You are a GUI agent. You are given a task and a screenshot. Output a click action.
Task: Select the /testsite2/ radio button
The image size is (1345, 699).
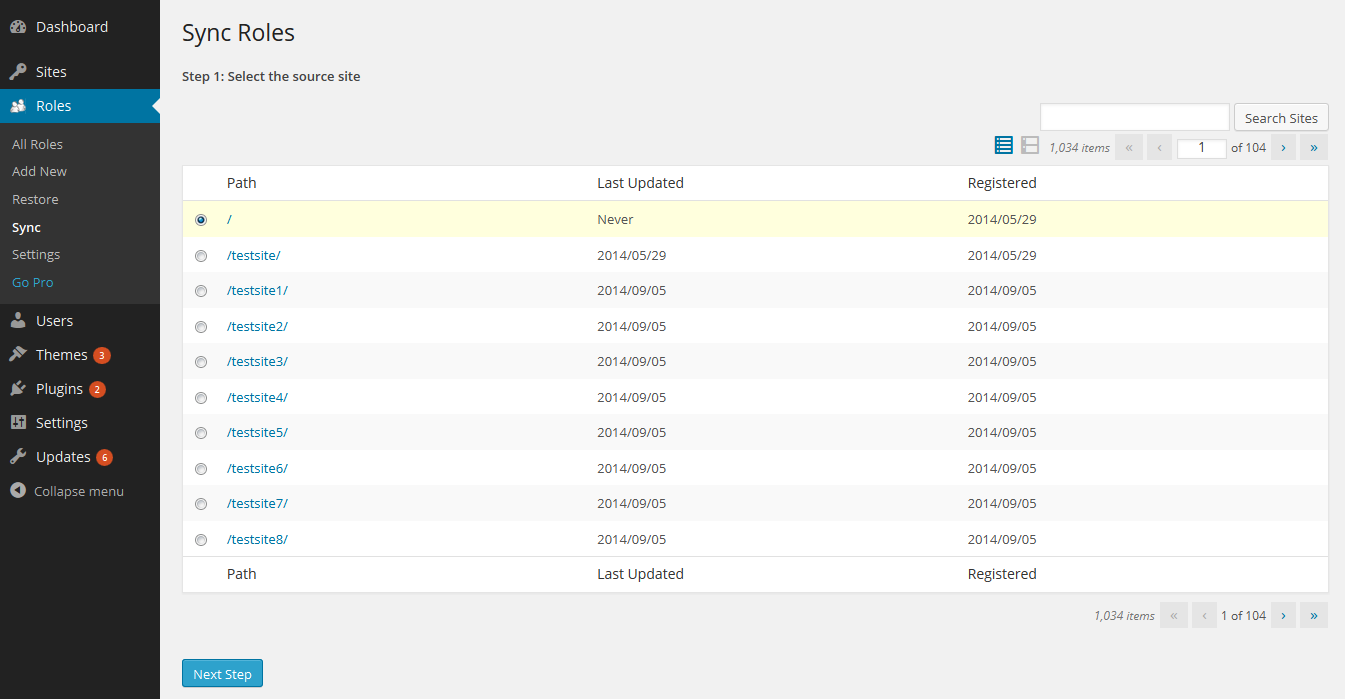201,327
